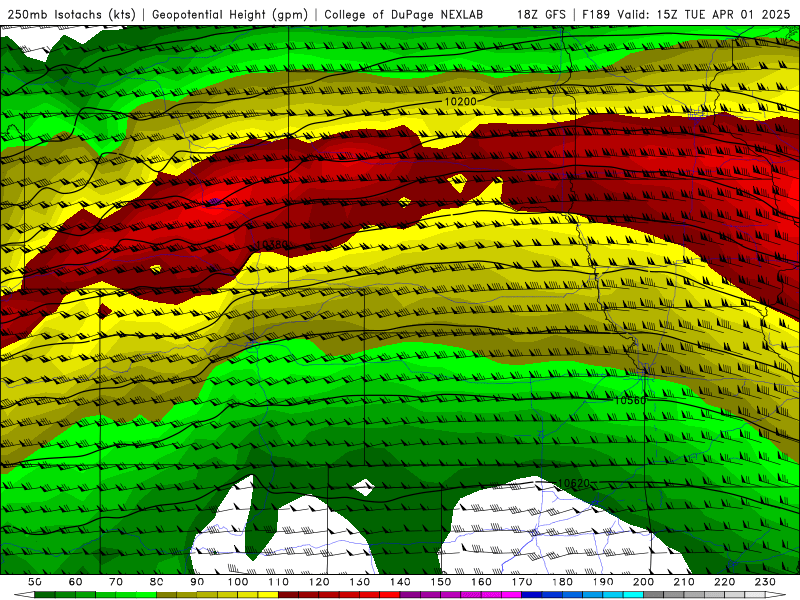Image resolution: width=800 pixels, height=600 pixels.
Task: Click the 'Geopotential Height (gpm)' header label
Action: [x=230, y=14]
